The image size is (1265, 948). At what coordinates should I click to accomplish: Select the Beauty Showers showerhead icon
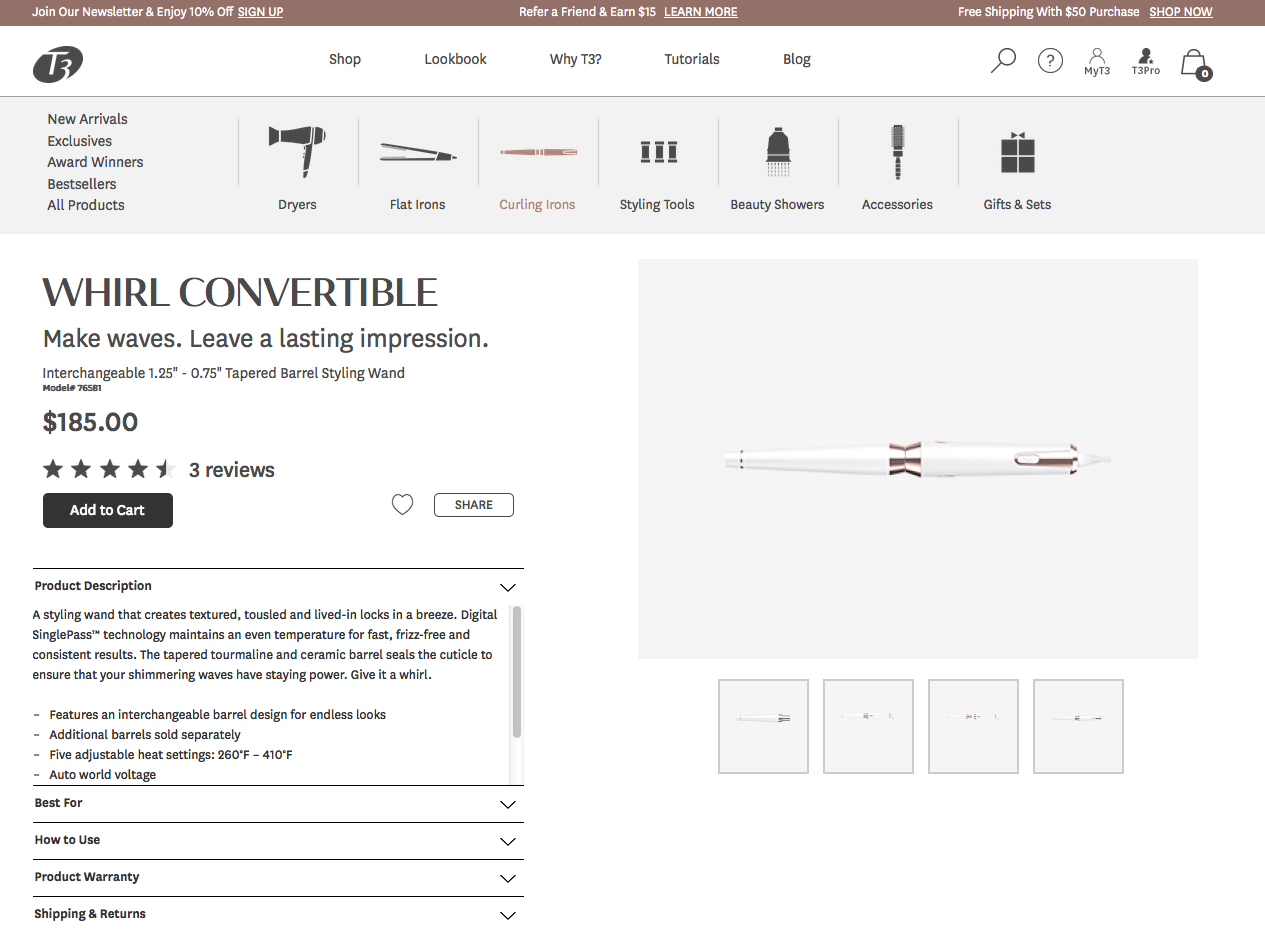(x=778, y=152)
